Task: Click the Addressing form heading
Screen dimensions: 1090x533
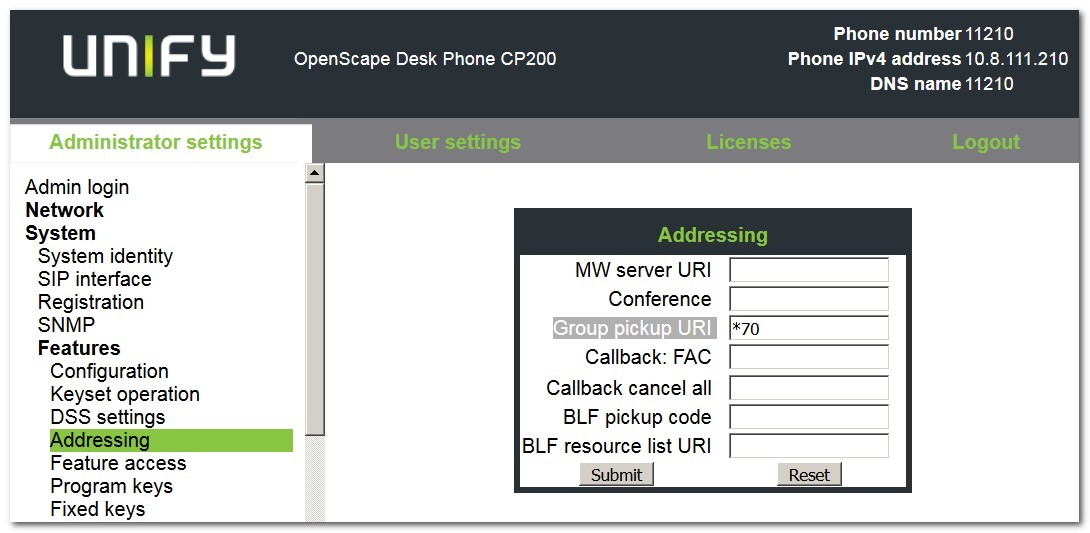Action: coord(713,235)
